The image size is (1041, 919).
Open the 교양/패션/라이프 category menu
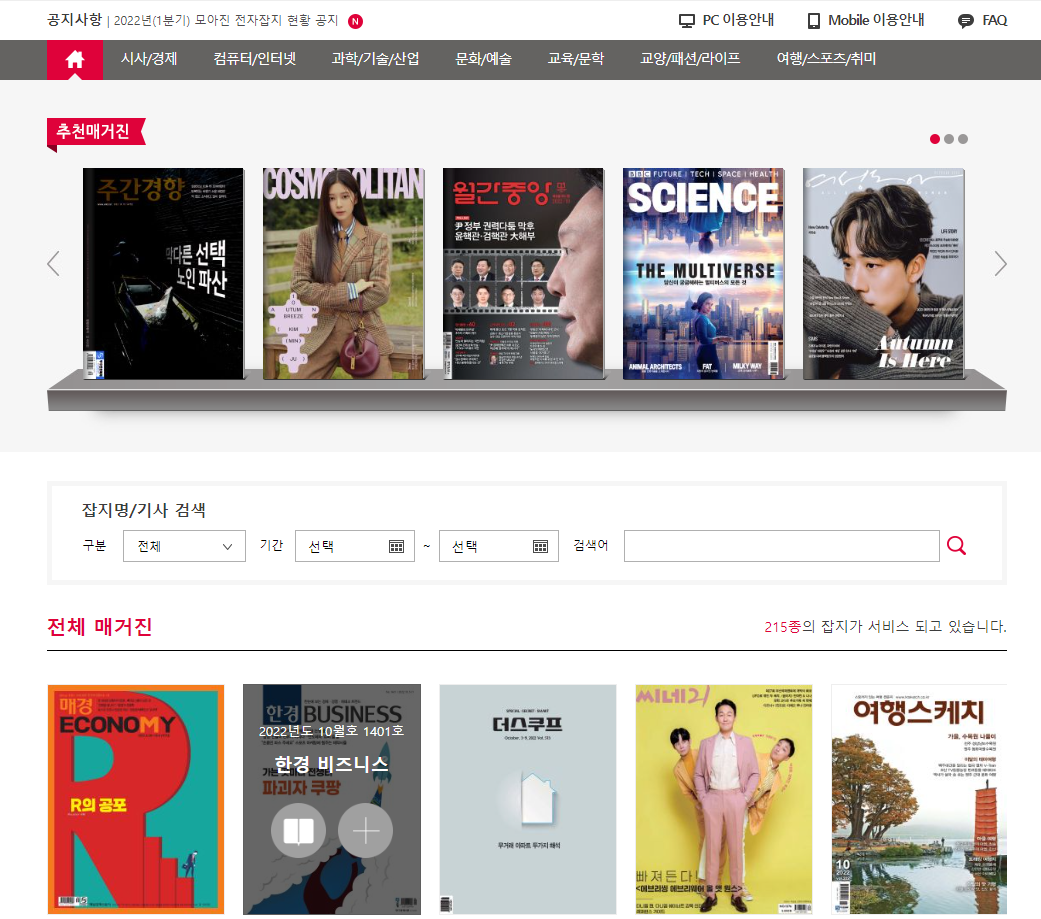690,59
